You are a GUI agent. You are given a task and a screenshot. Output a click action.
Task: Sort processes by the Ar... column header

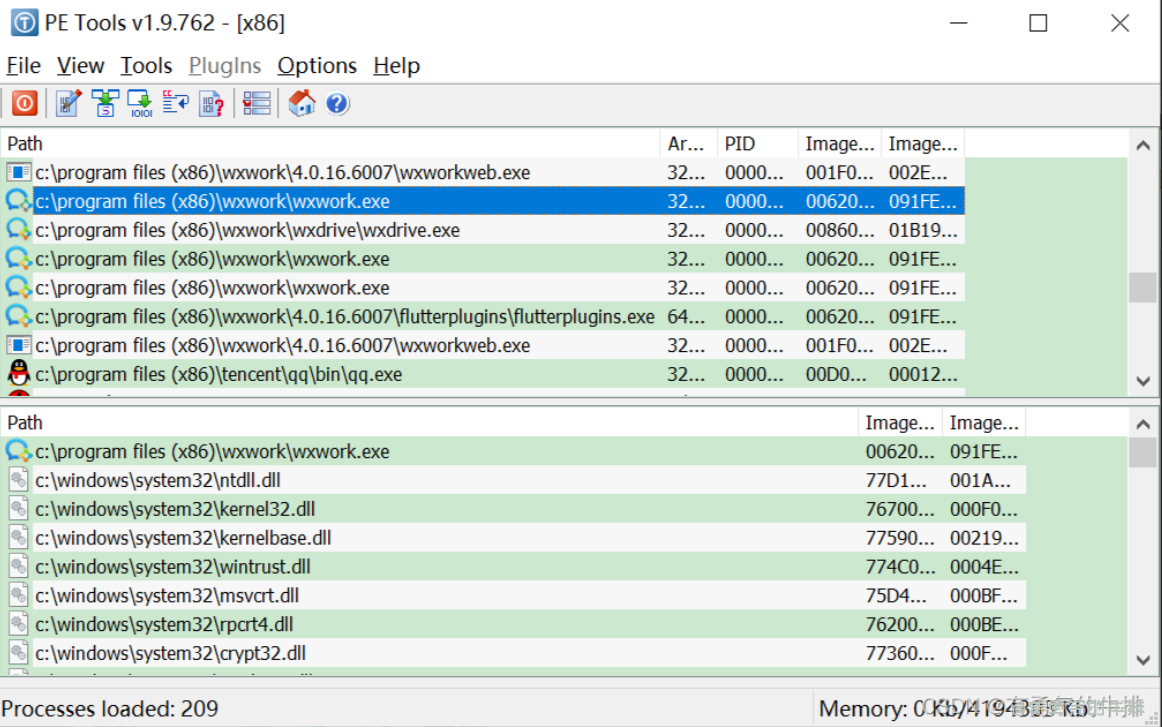pos(688,143)
